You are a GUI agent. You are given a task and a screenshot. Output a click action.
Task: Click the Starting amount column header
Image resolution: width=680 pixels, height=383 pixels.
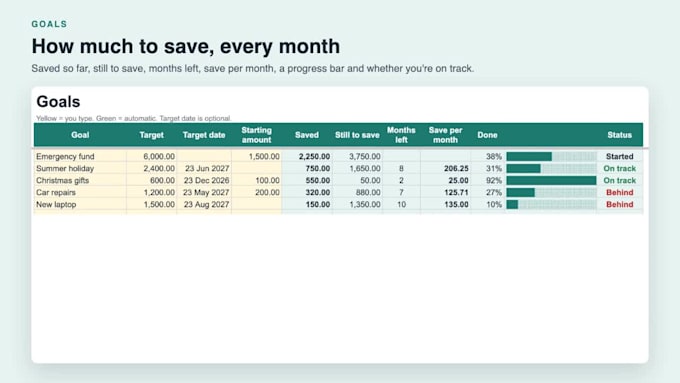[256, 135]
